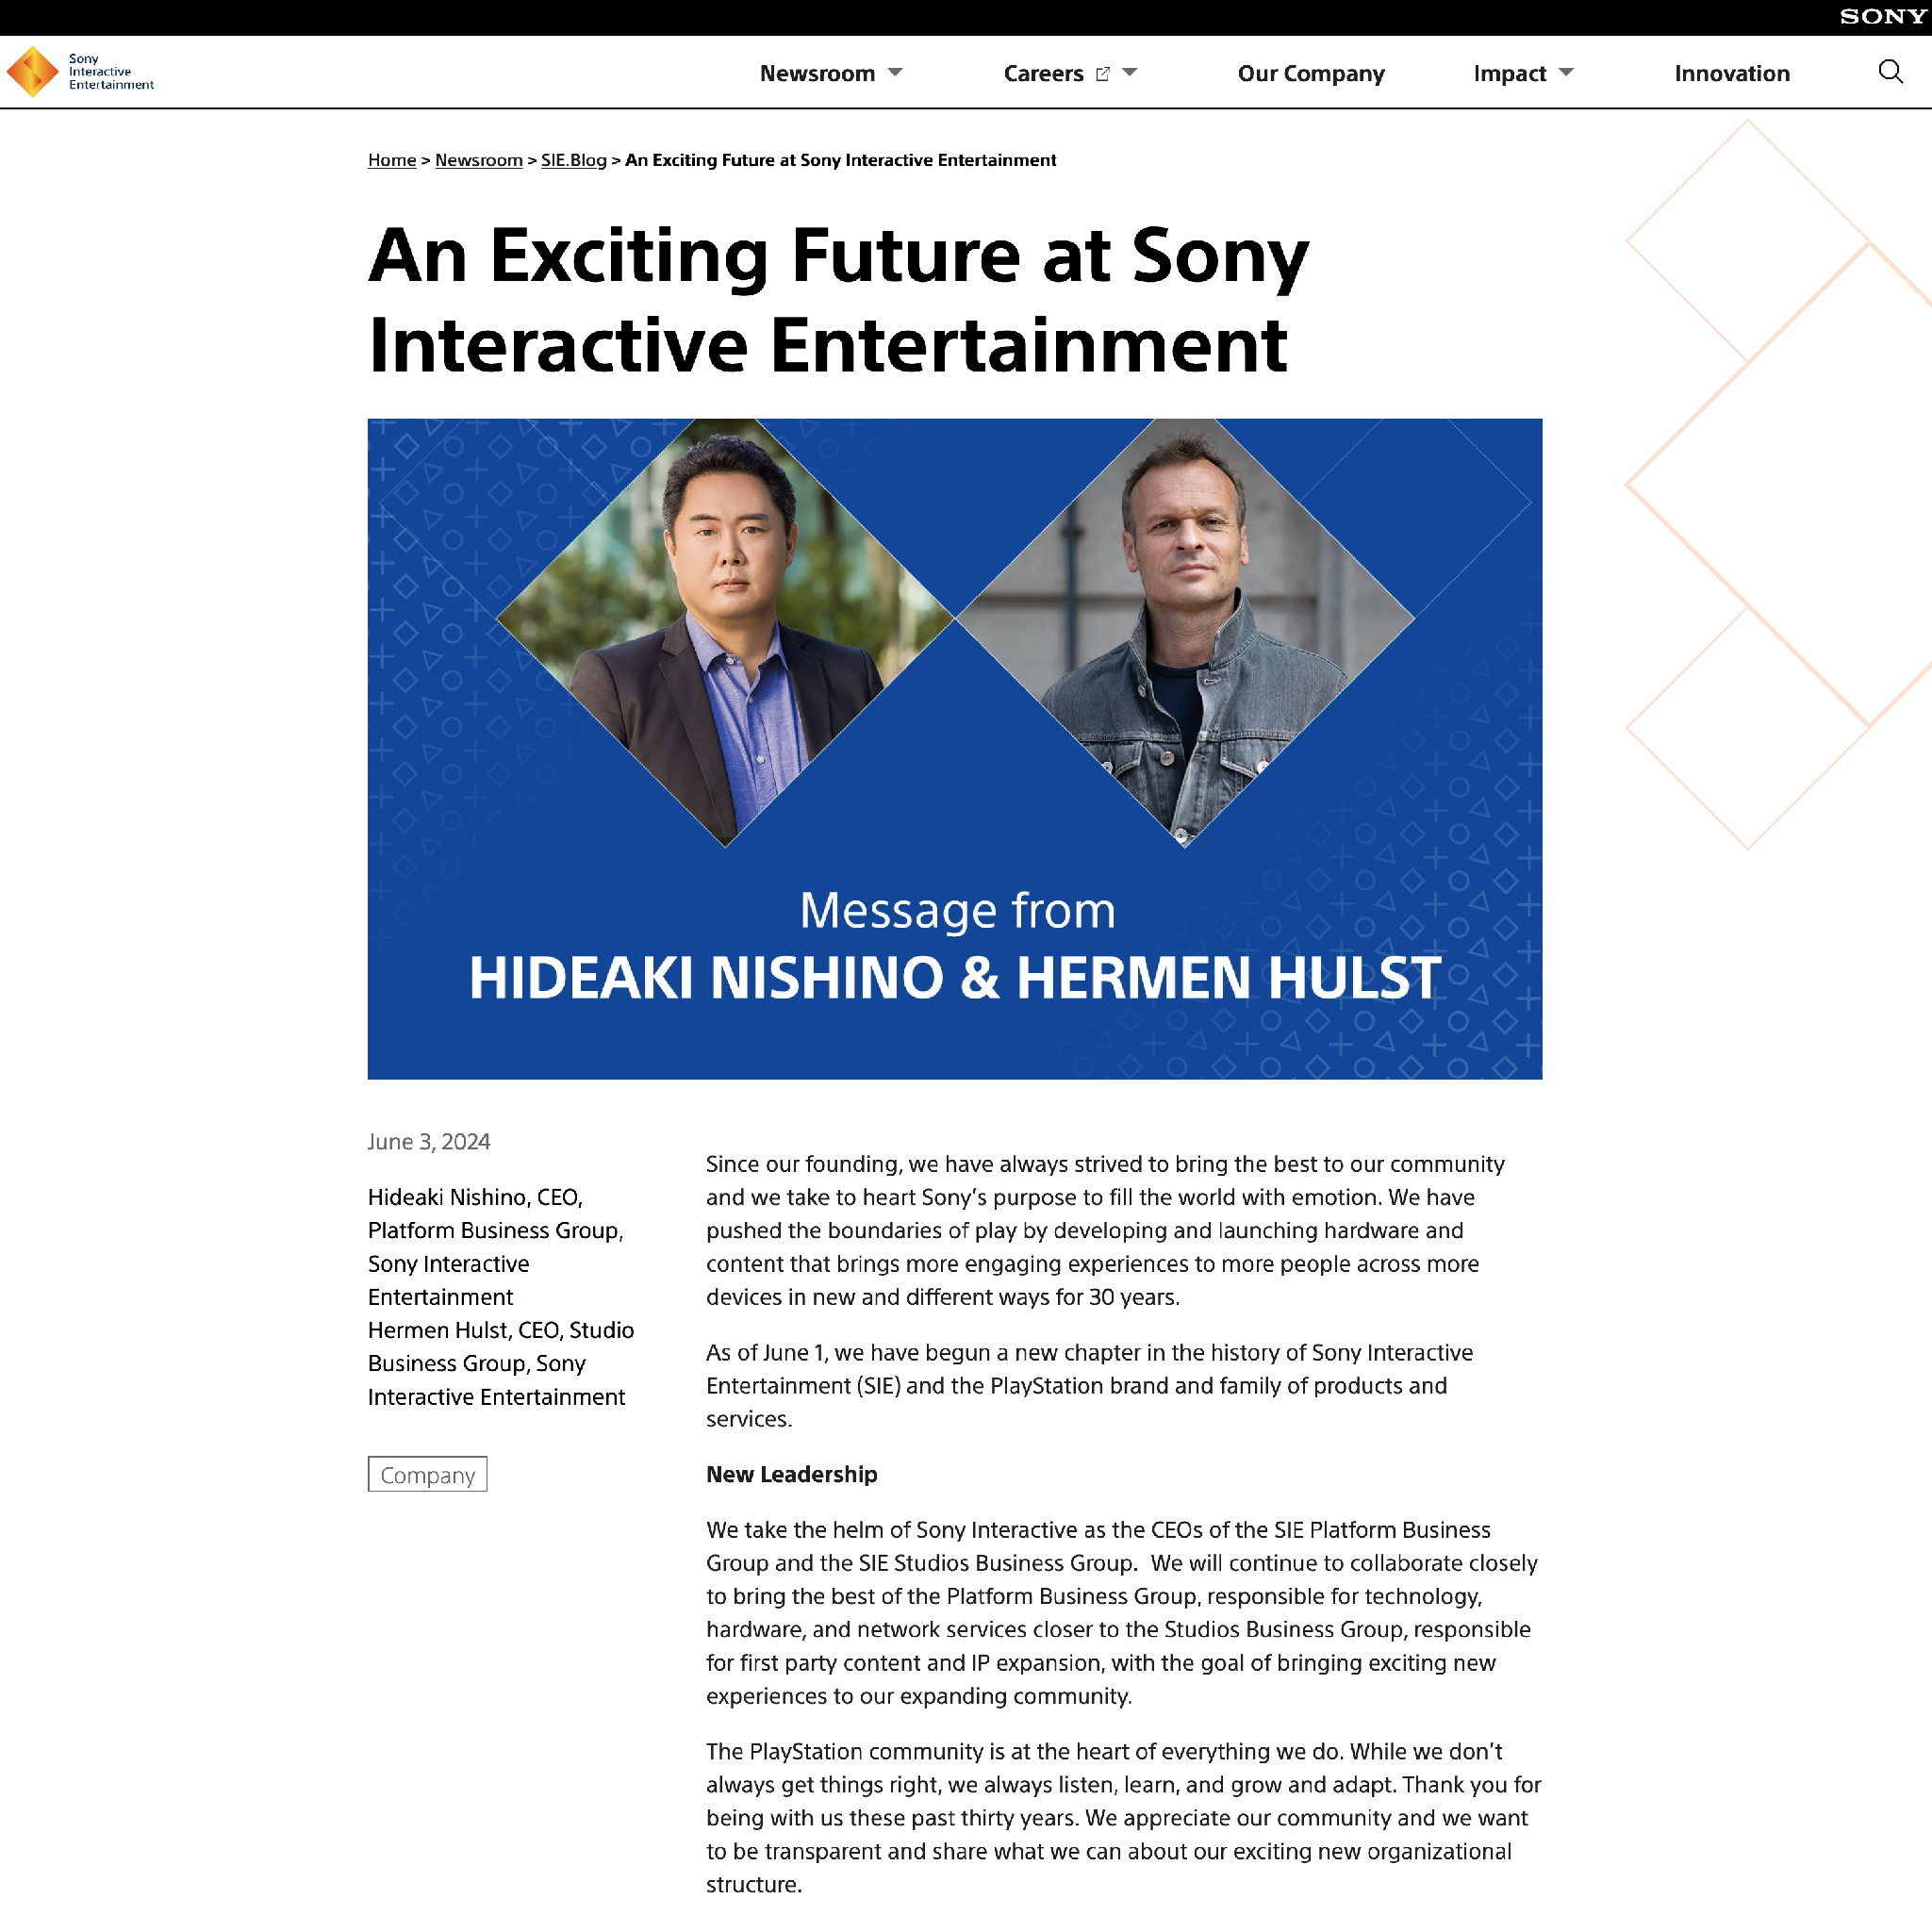Image resolution: width=1932 pixels, height=1915 pixels.
Task: Go to Home via the breadcrumb
Action: pos(391,160)
